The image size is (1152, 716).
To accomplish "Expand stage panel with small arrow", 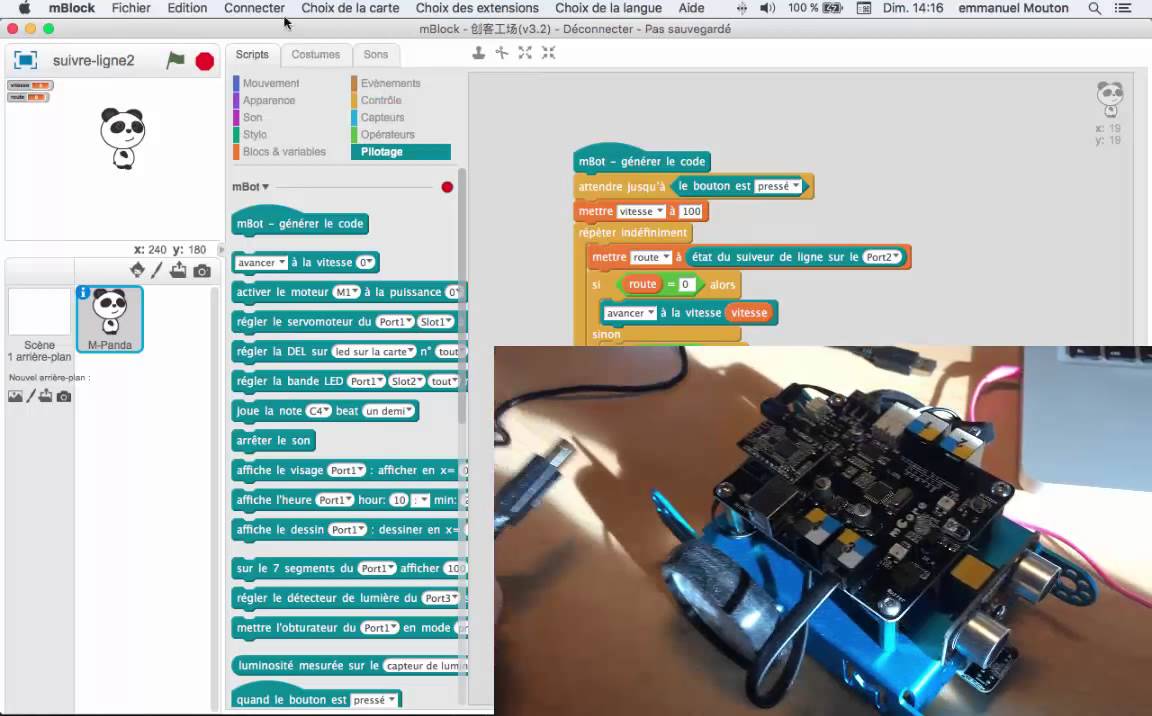I will (x=221, y=250).
